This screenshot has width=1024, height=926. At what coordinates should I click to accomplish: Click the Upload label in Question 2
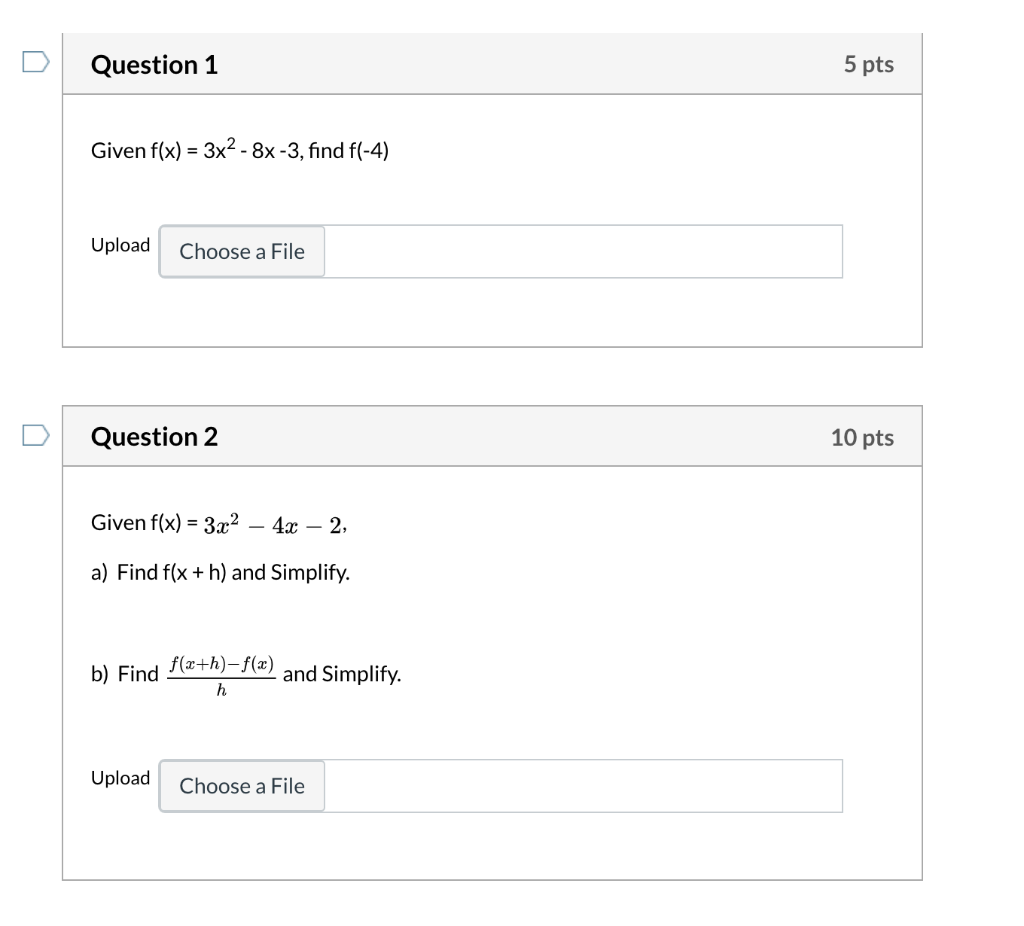pyautogui.click(x=120, y=778)
